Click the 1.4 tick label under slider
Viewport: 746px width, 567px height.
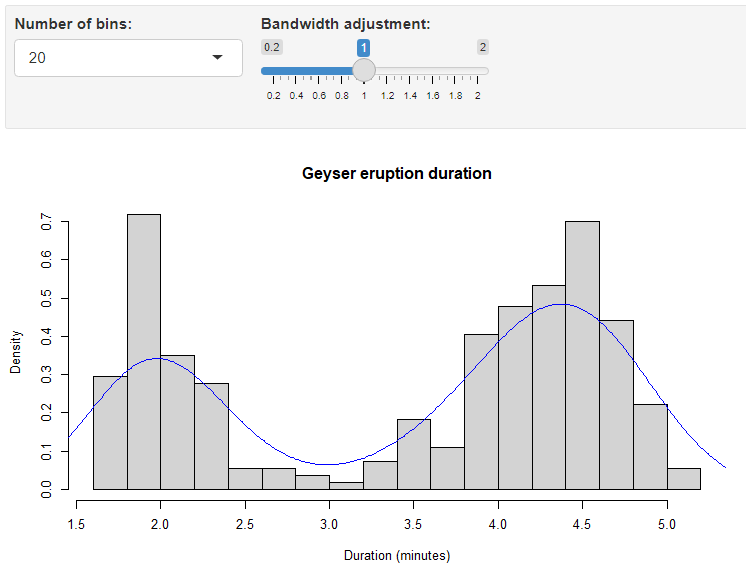click(x=410, y=96)
